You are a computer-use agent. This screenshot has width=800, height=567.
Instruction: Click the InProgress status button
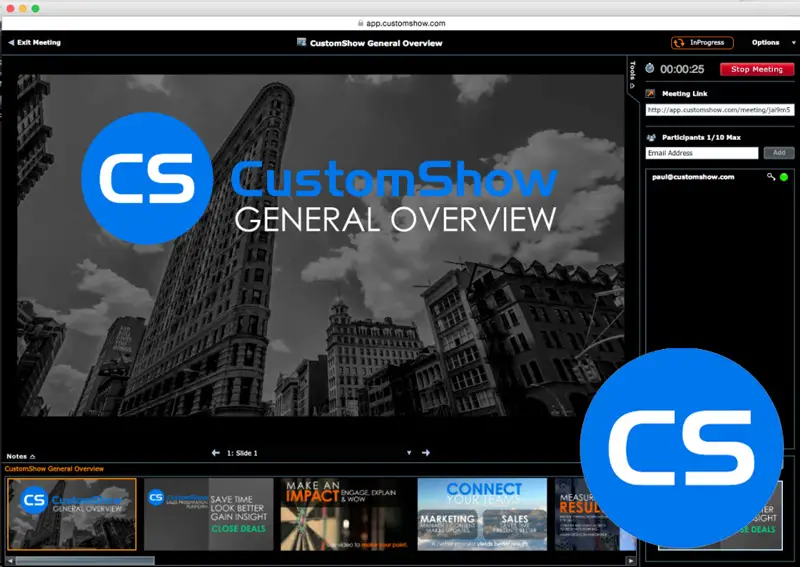[x=702, y=43]
